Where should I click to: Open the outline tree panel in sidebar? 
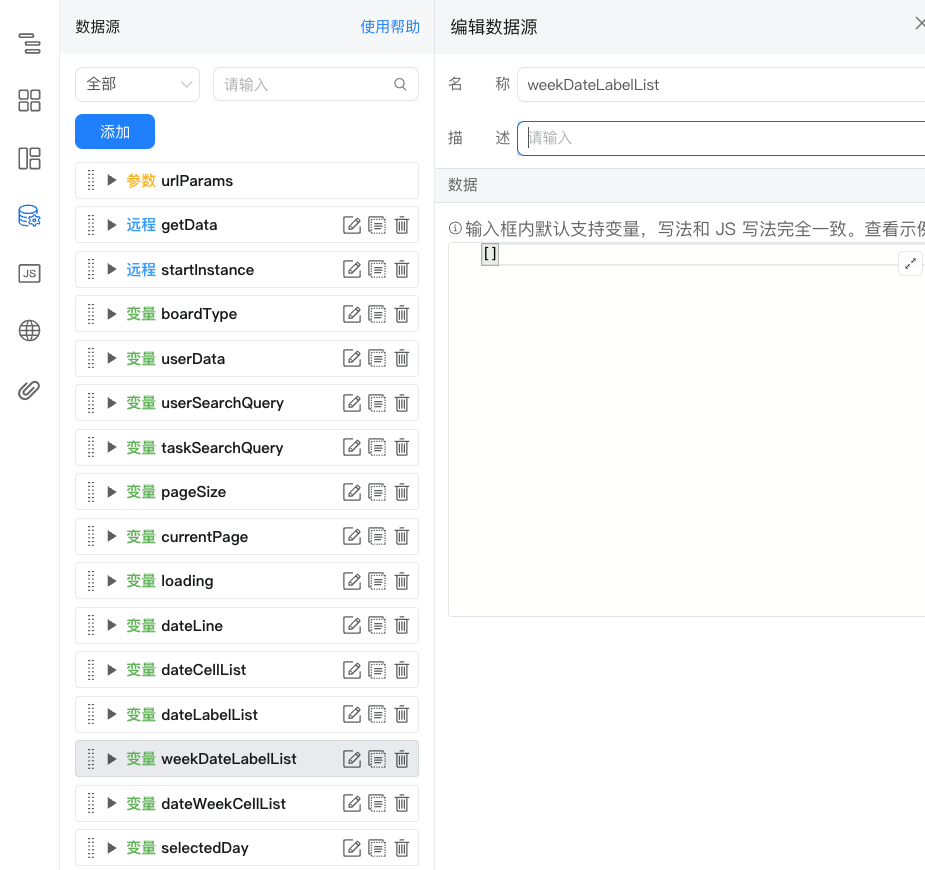click(x=29, y=43)
